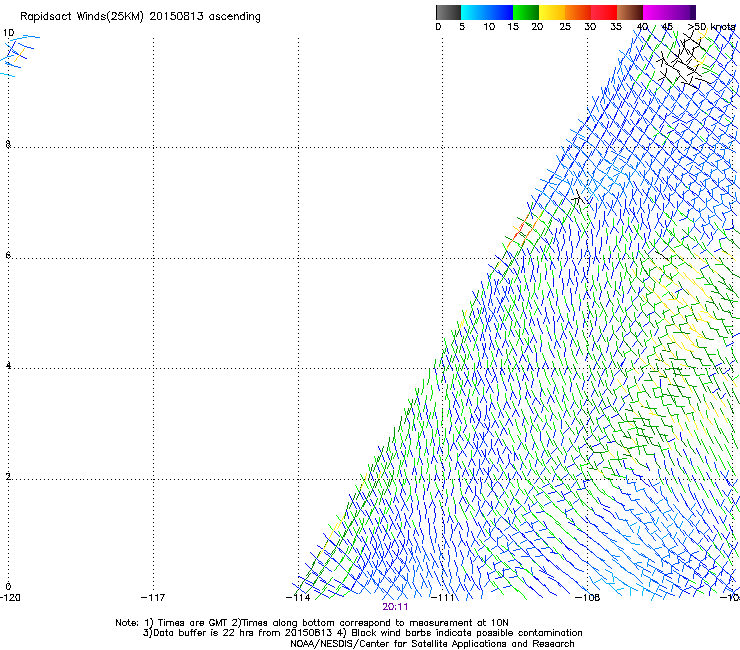
Task: Click the "10" latitude axis label
Action: (x=8, y=33)
